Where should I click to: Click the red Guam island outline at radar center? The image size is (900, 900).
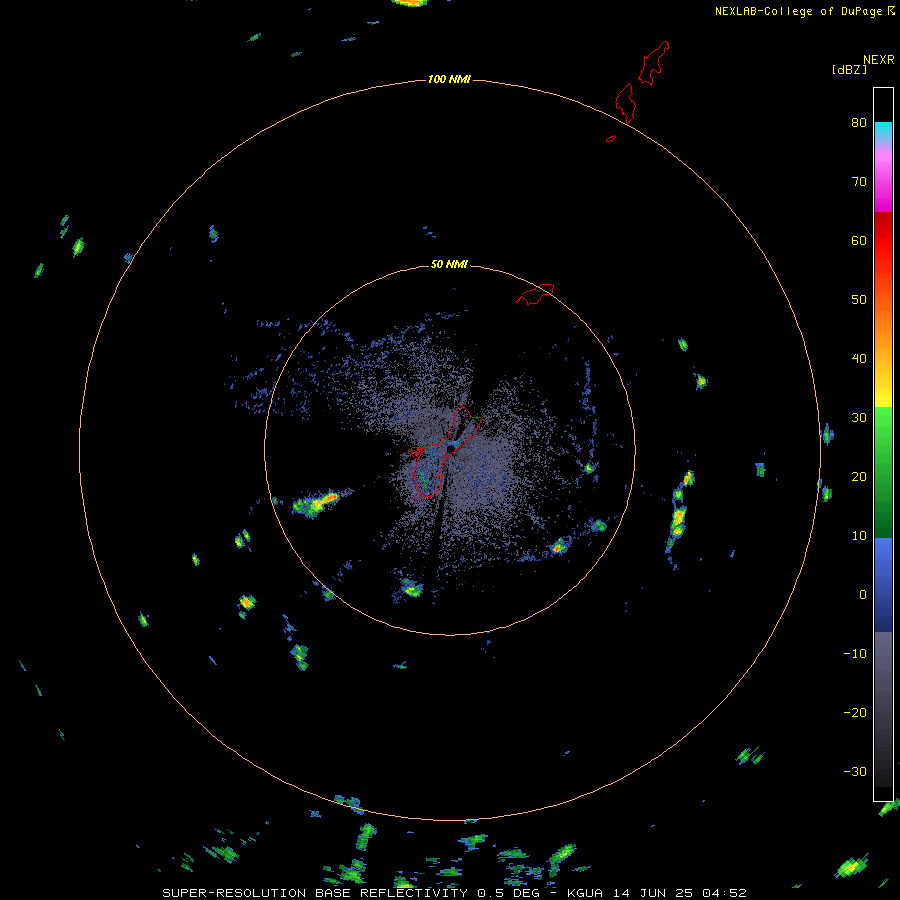(x=444, y=451)
